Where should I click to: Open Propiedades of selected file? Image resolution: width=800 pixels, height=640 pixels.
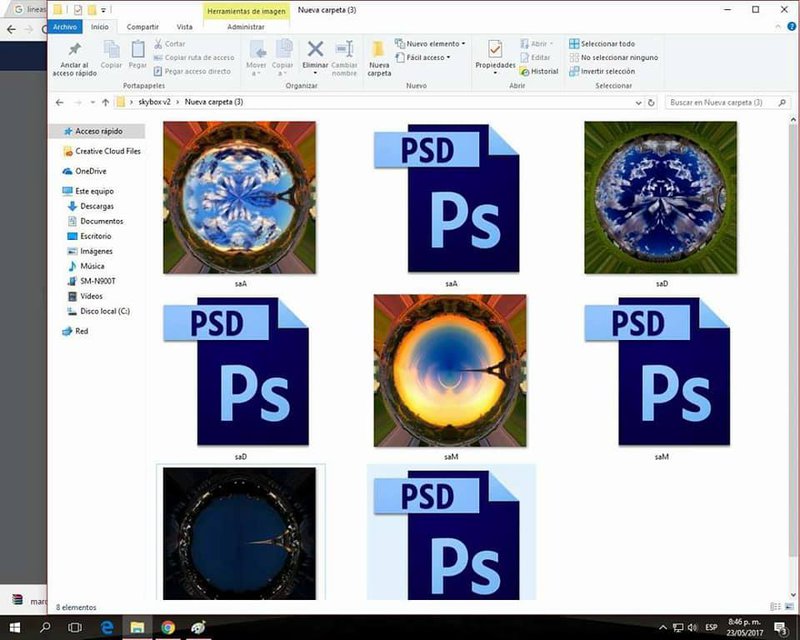(x=495, y=55)
